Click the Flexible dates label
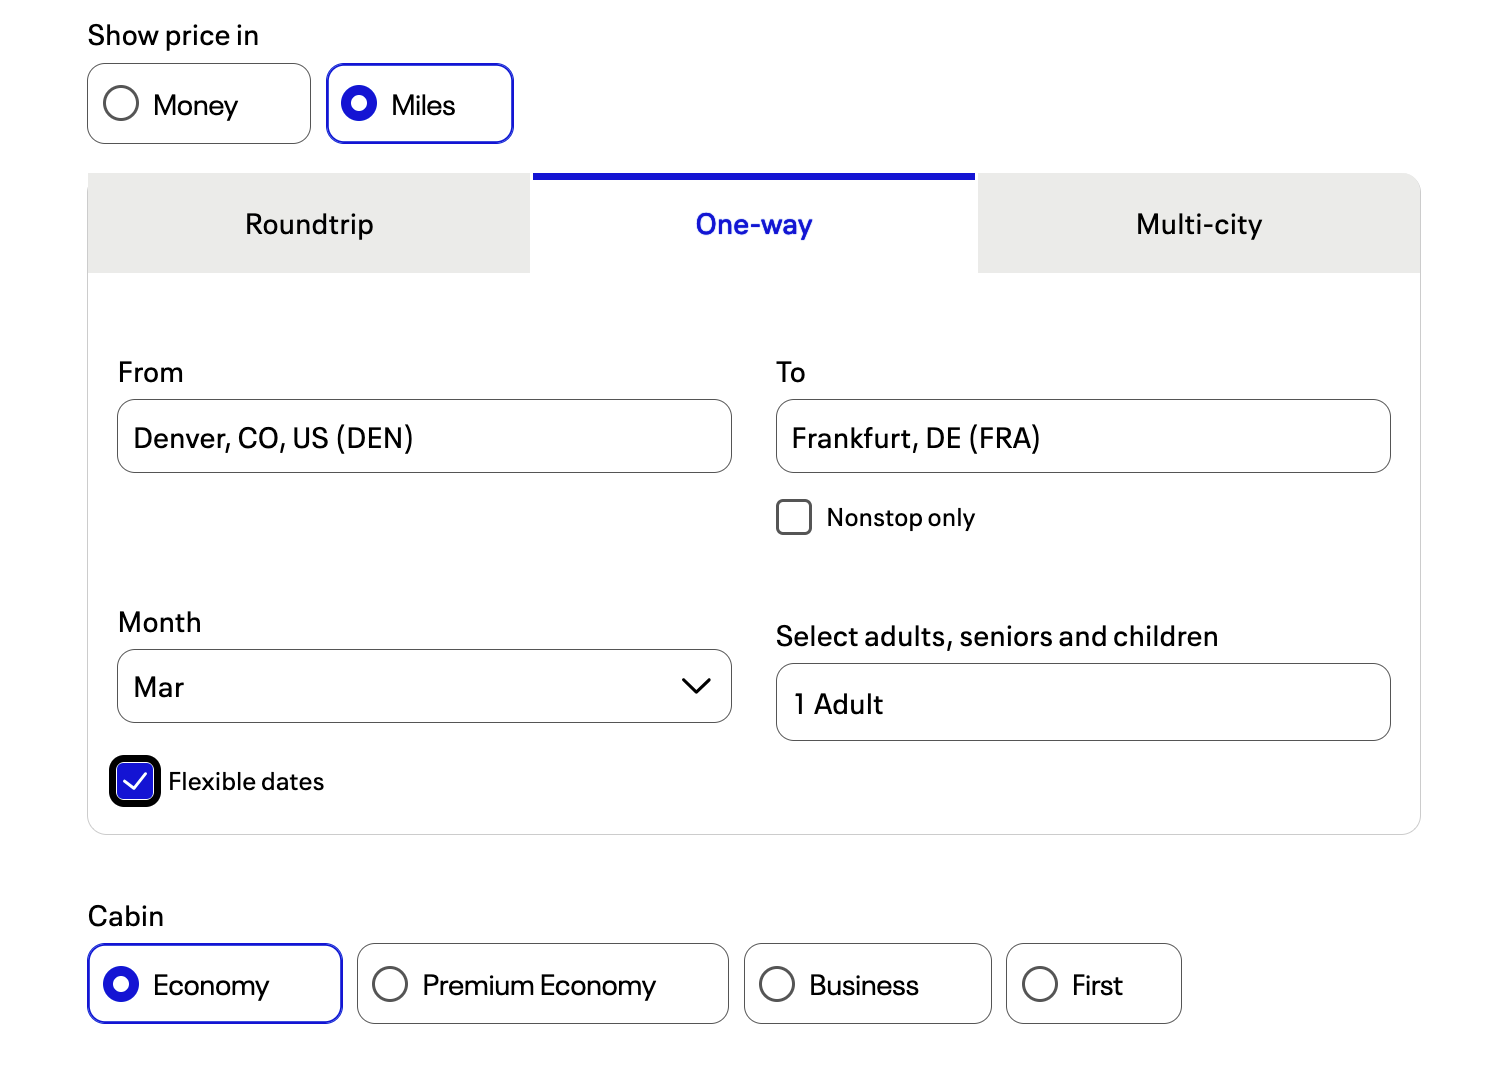The height and width of the screenshot is (1078, 1504). coord(245,781)
